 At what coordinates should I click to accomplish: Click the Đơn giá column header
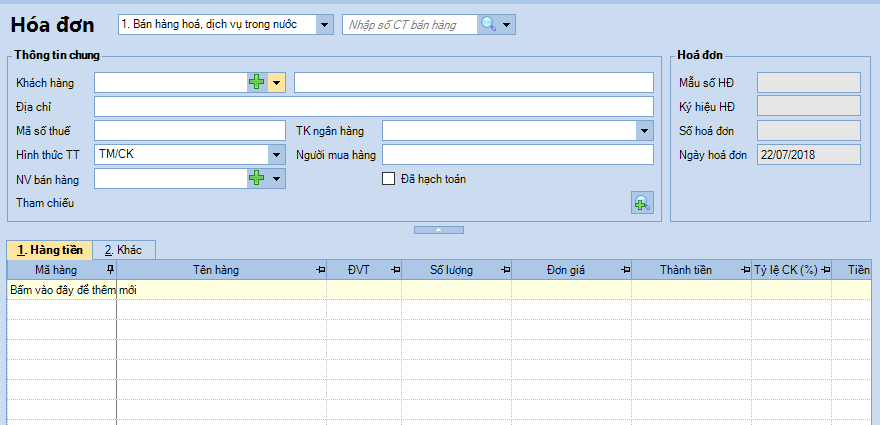coord(571,270)
